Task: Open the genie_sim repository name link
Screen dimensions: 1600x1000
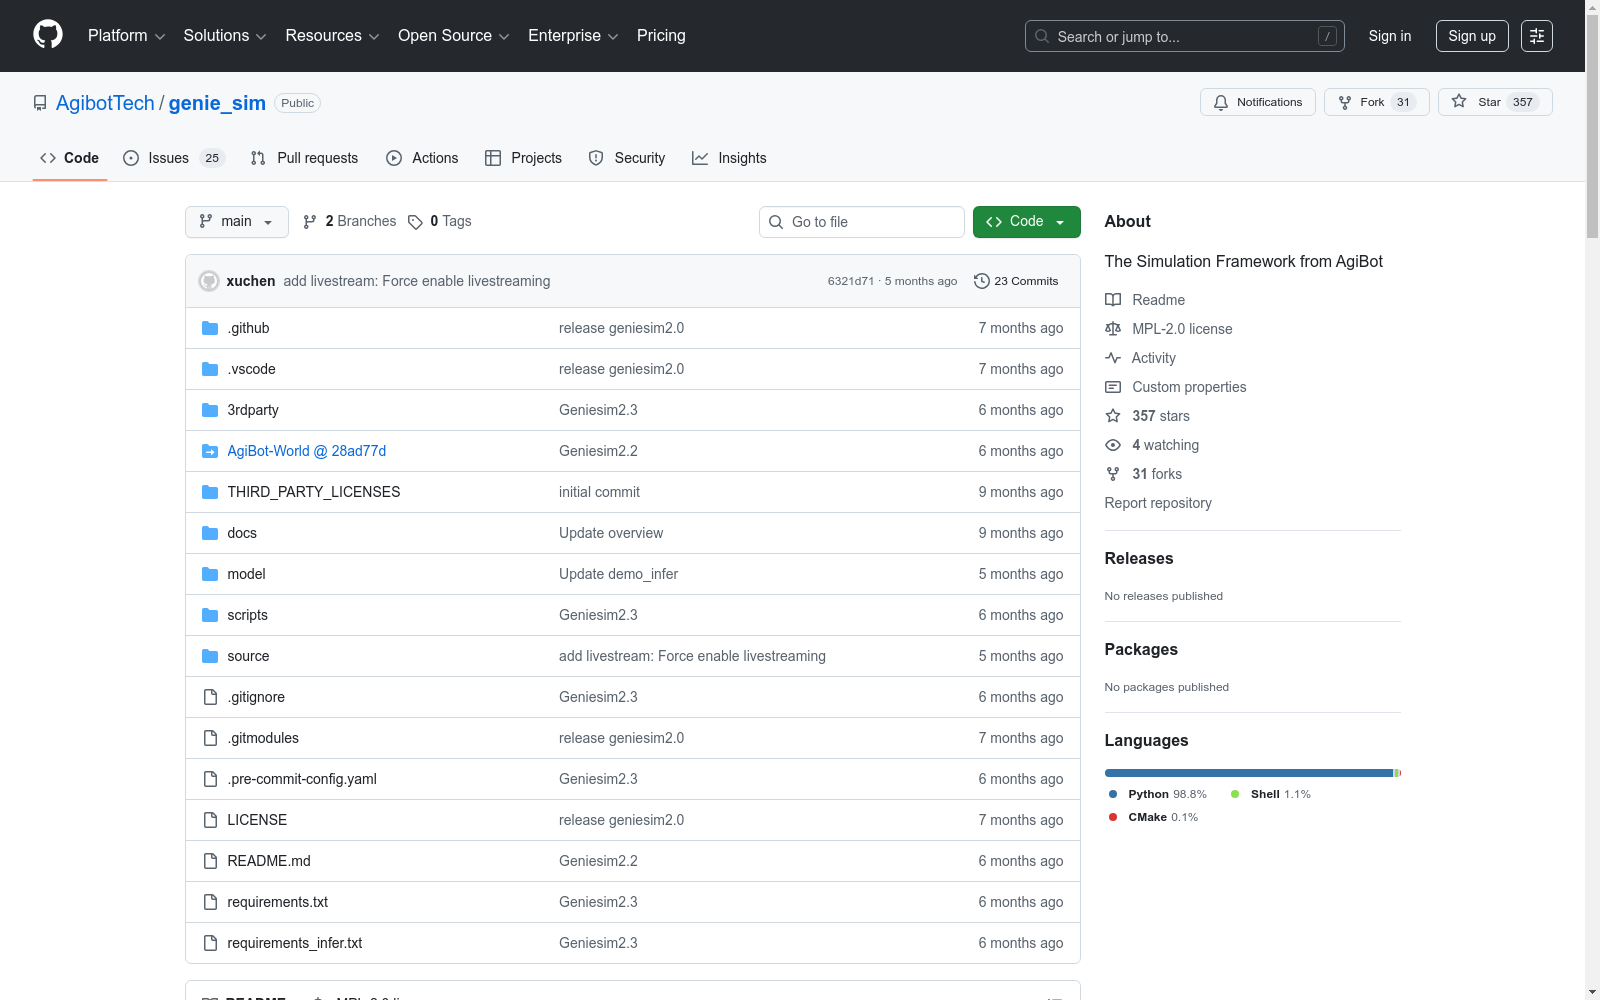Action: 217,103
